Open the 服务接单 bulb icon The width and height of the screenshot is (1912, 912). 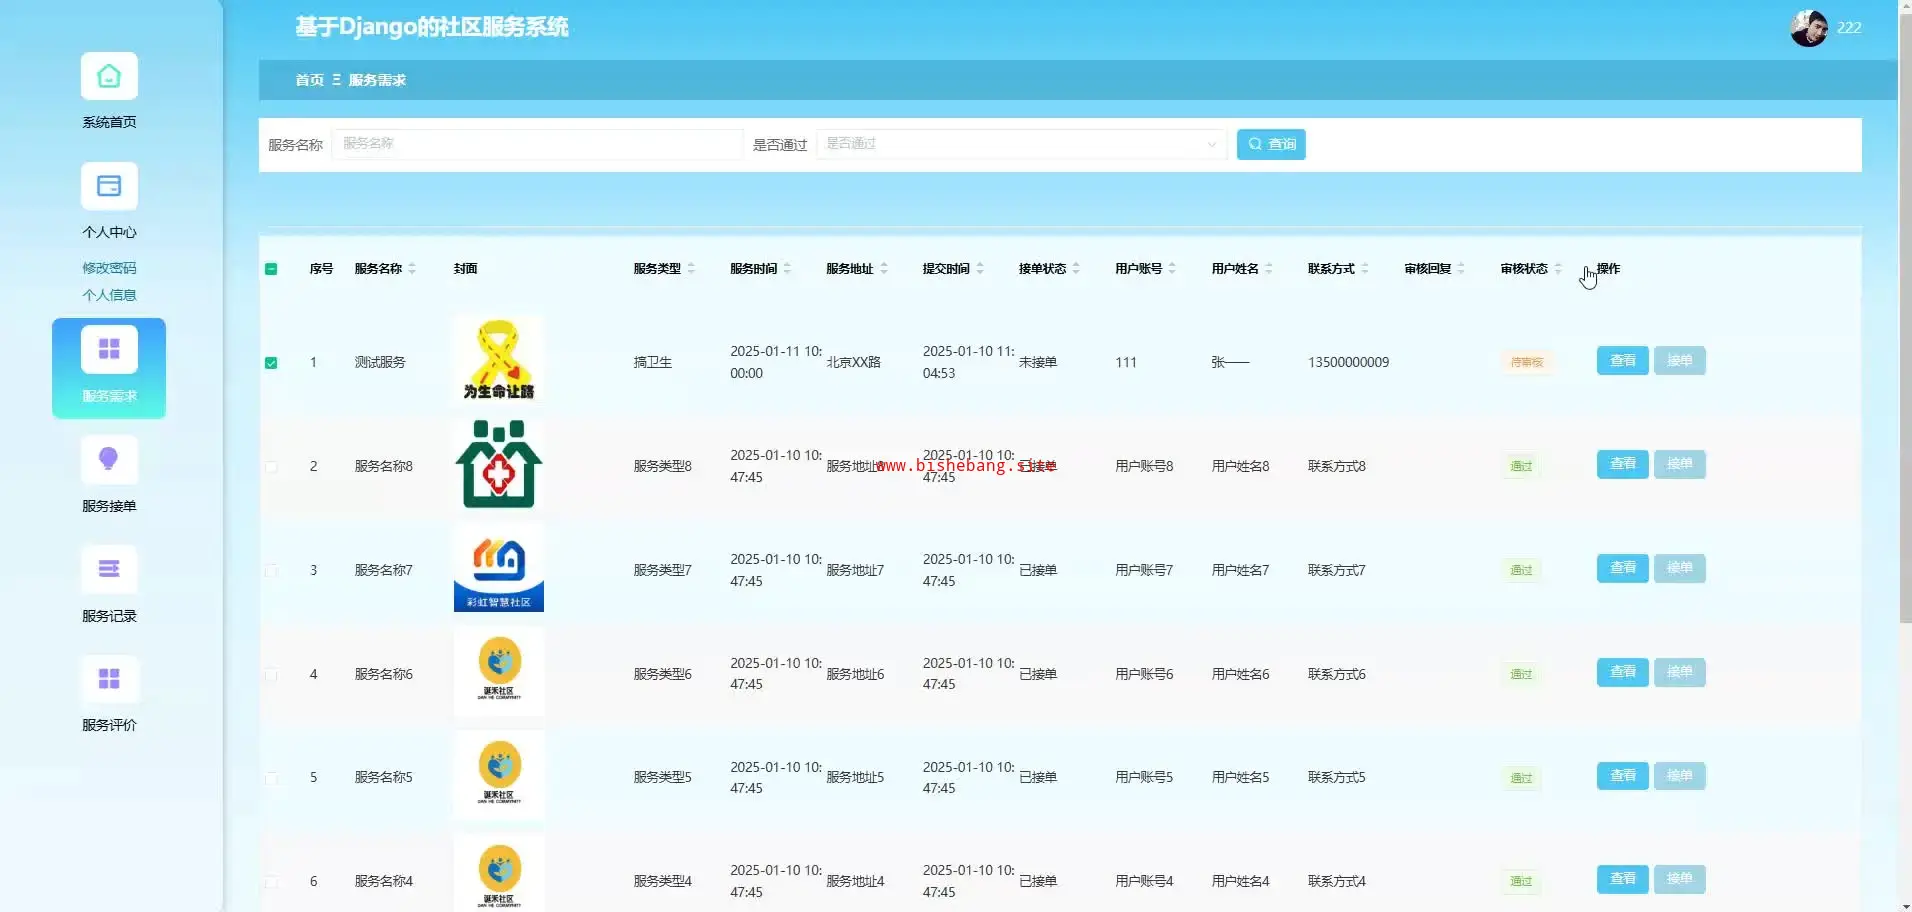click(x=109, y=460)
